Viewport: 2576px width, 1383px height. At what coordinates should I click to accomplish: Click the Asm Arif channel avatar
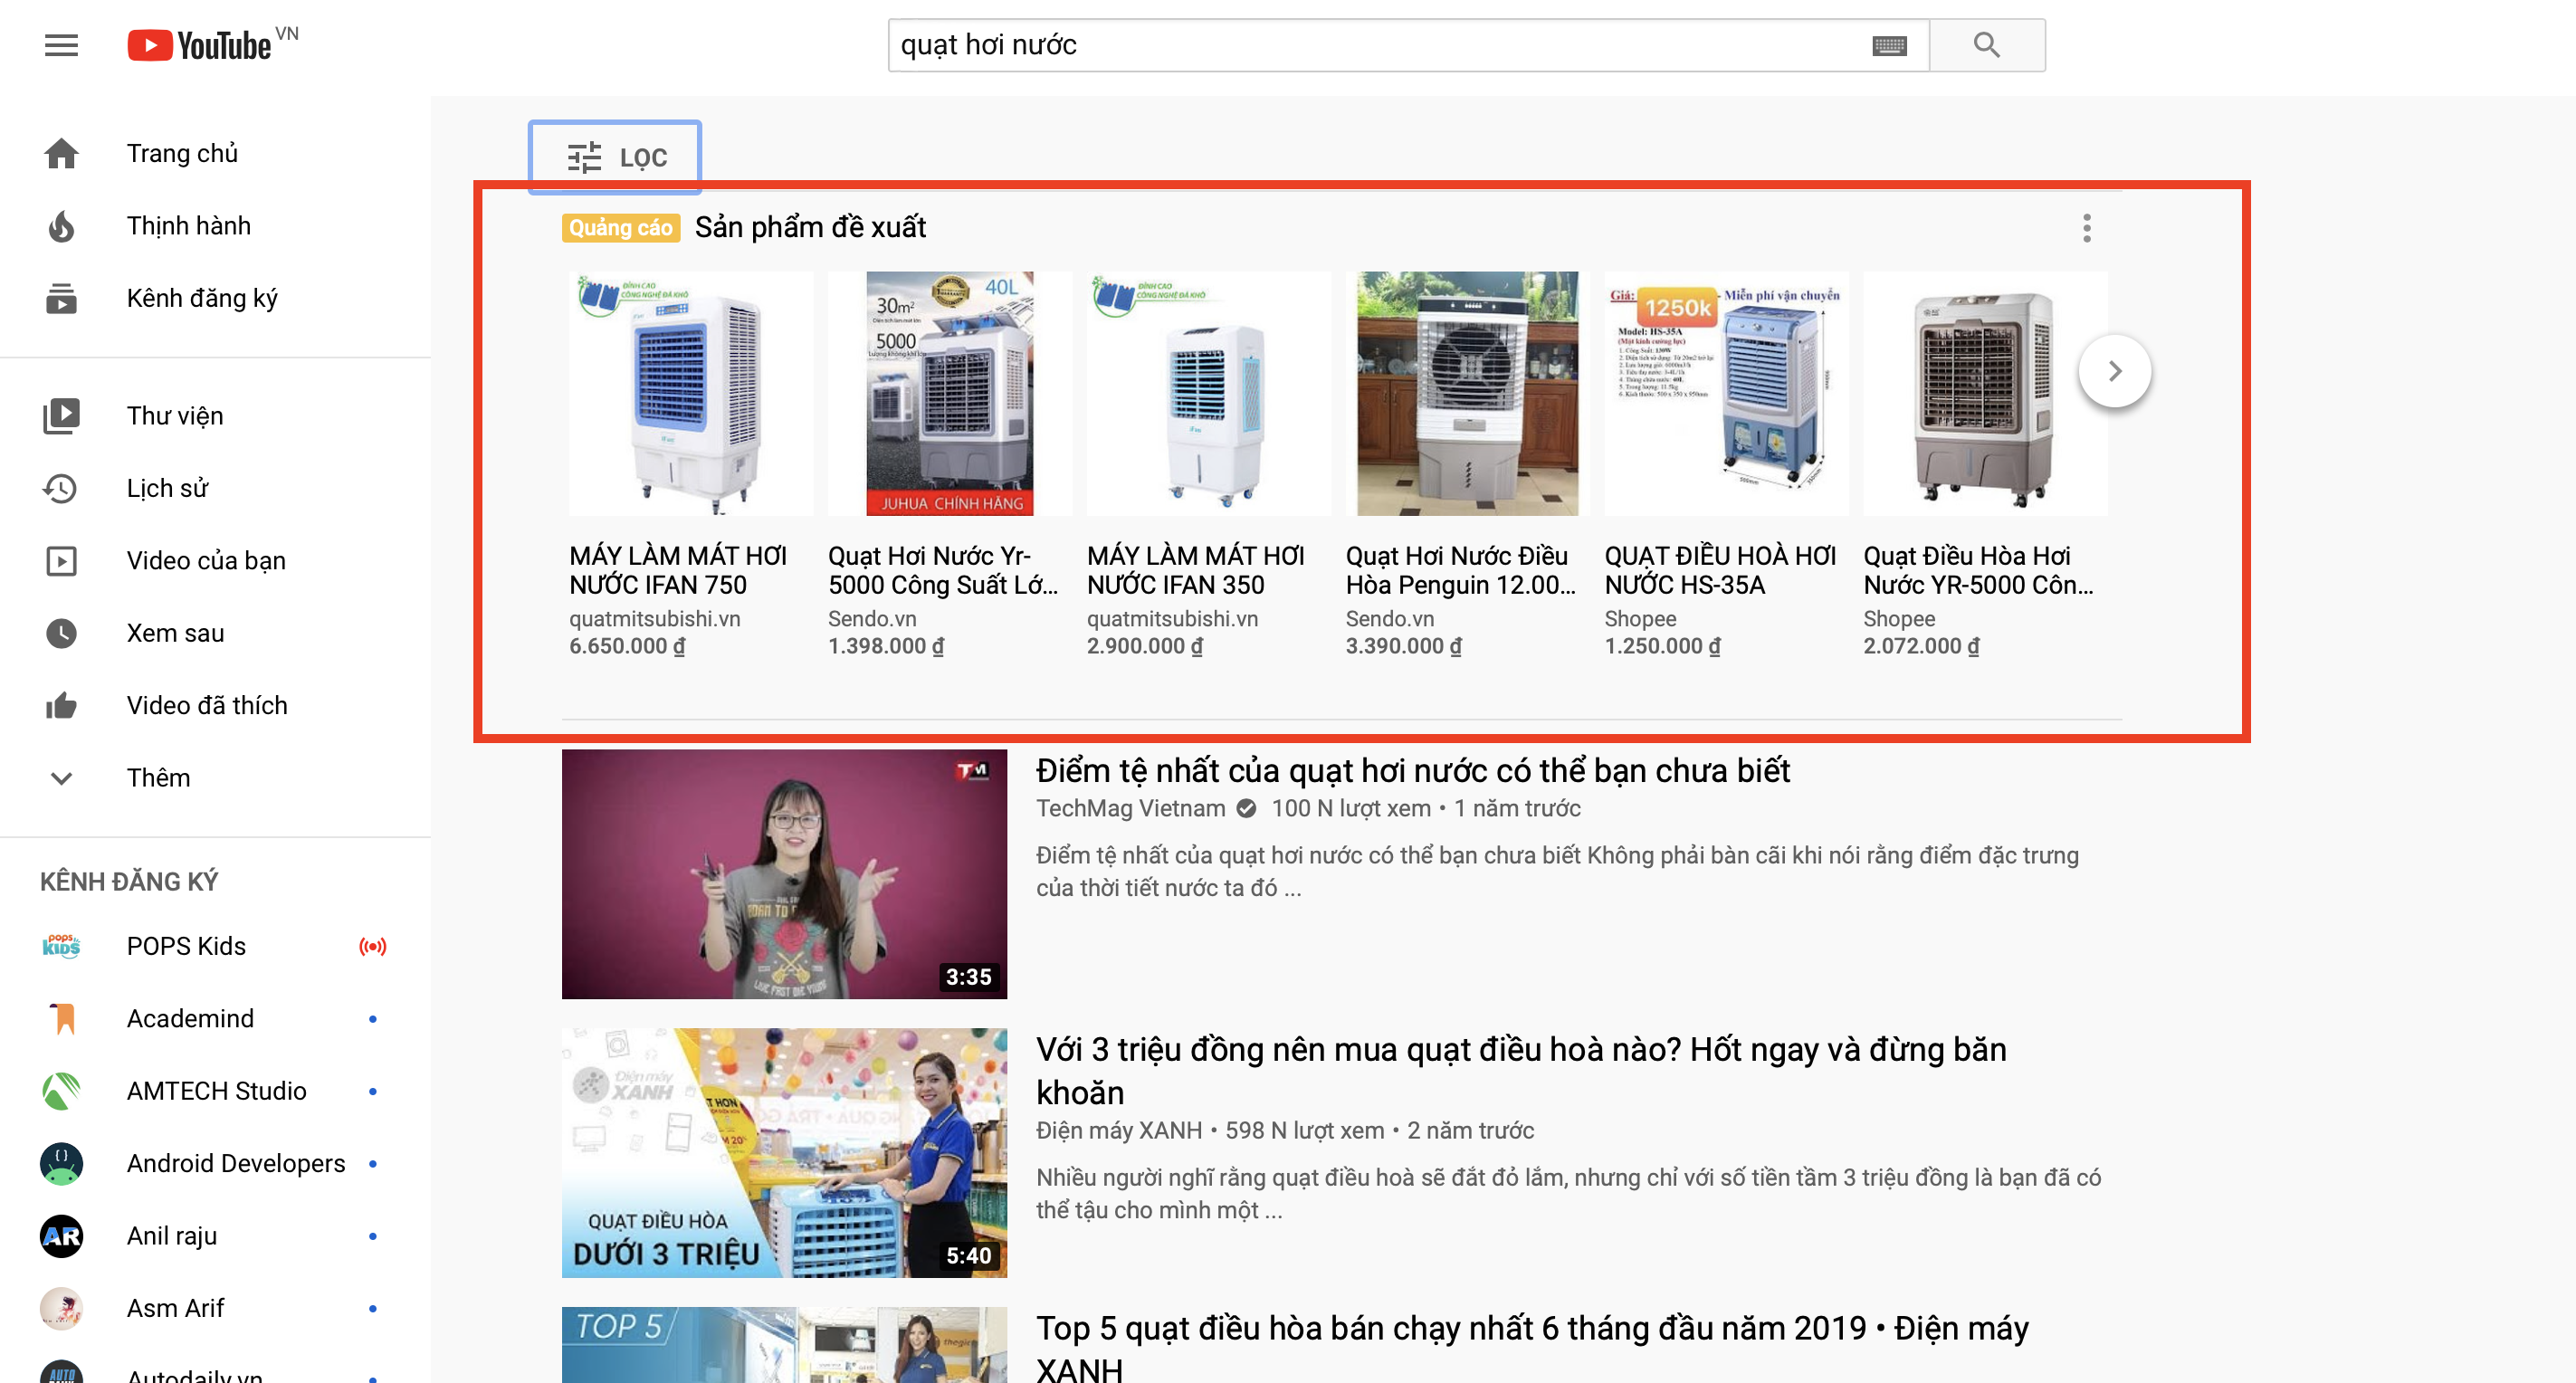point(61,1308)
